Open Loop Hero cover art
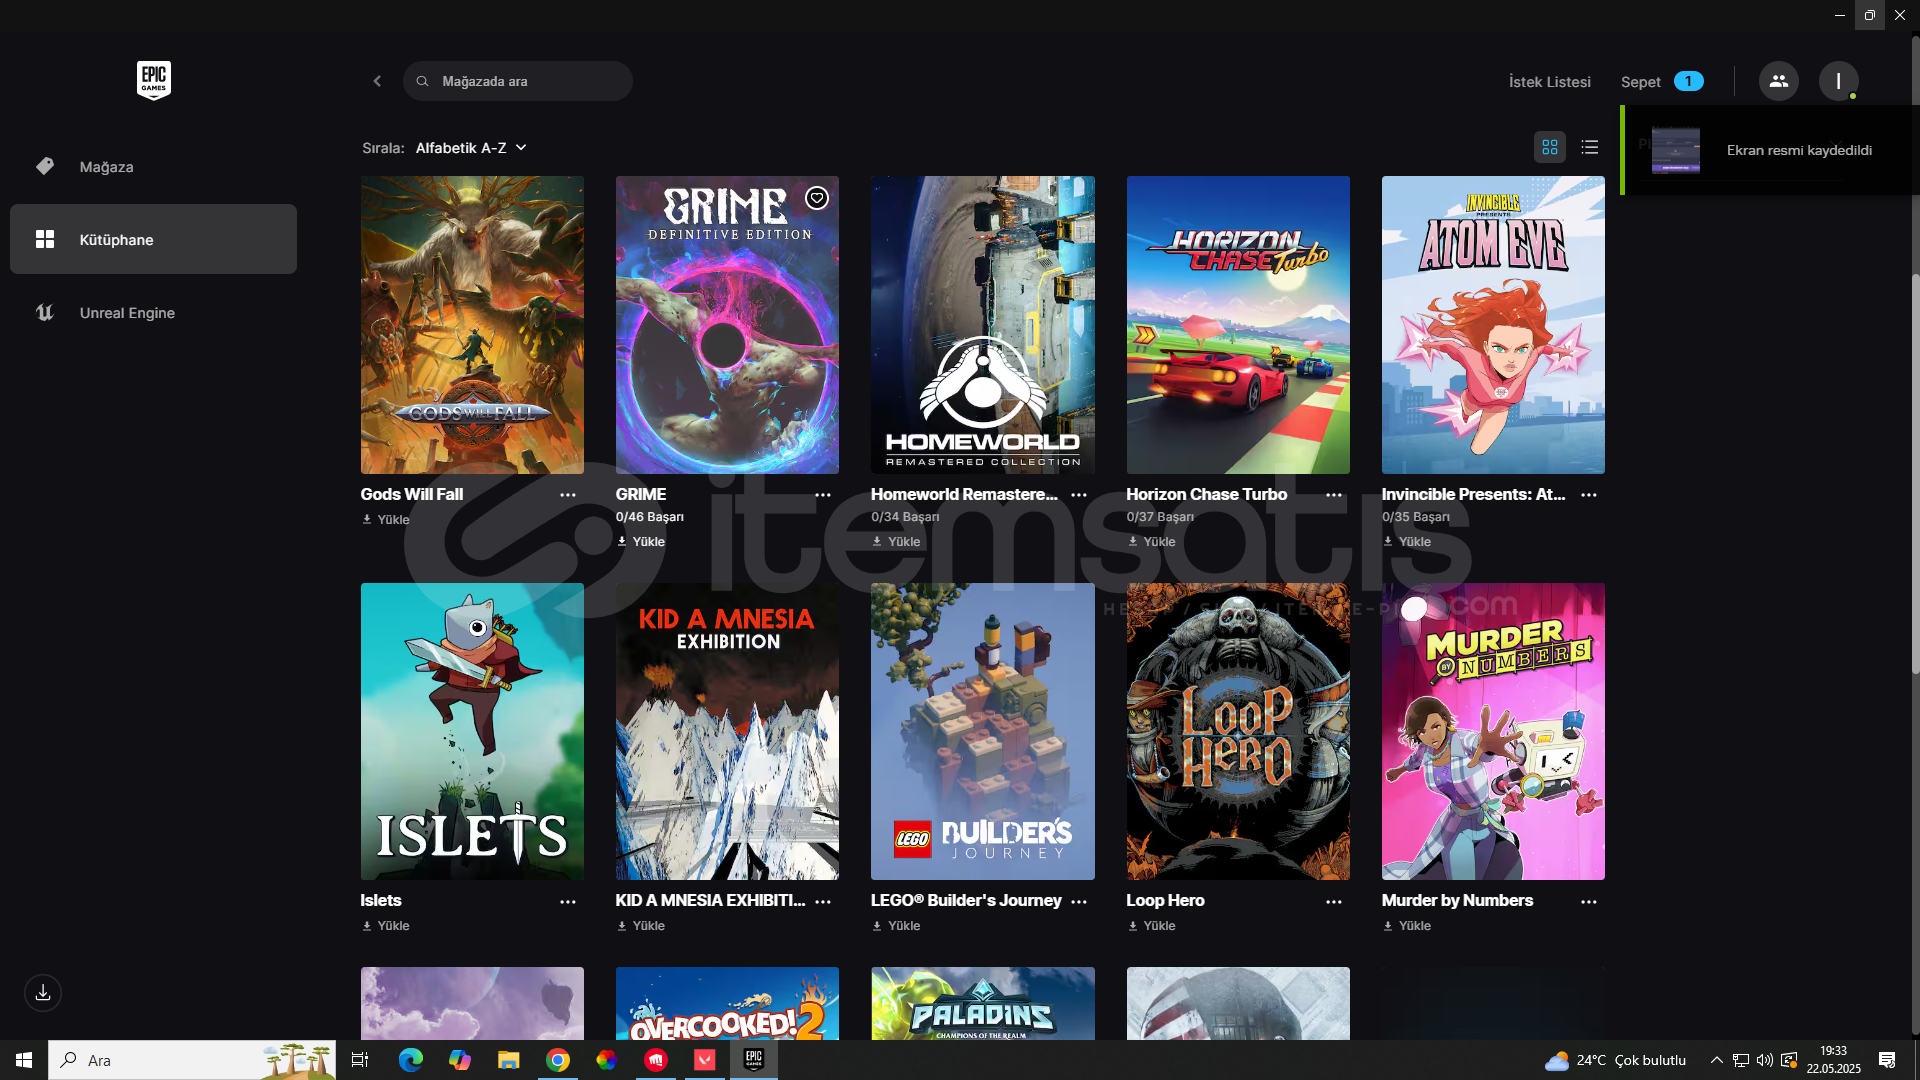This screenshot has height=1080, width=1920. 1238,731
